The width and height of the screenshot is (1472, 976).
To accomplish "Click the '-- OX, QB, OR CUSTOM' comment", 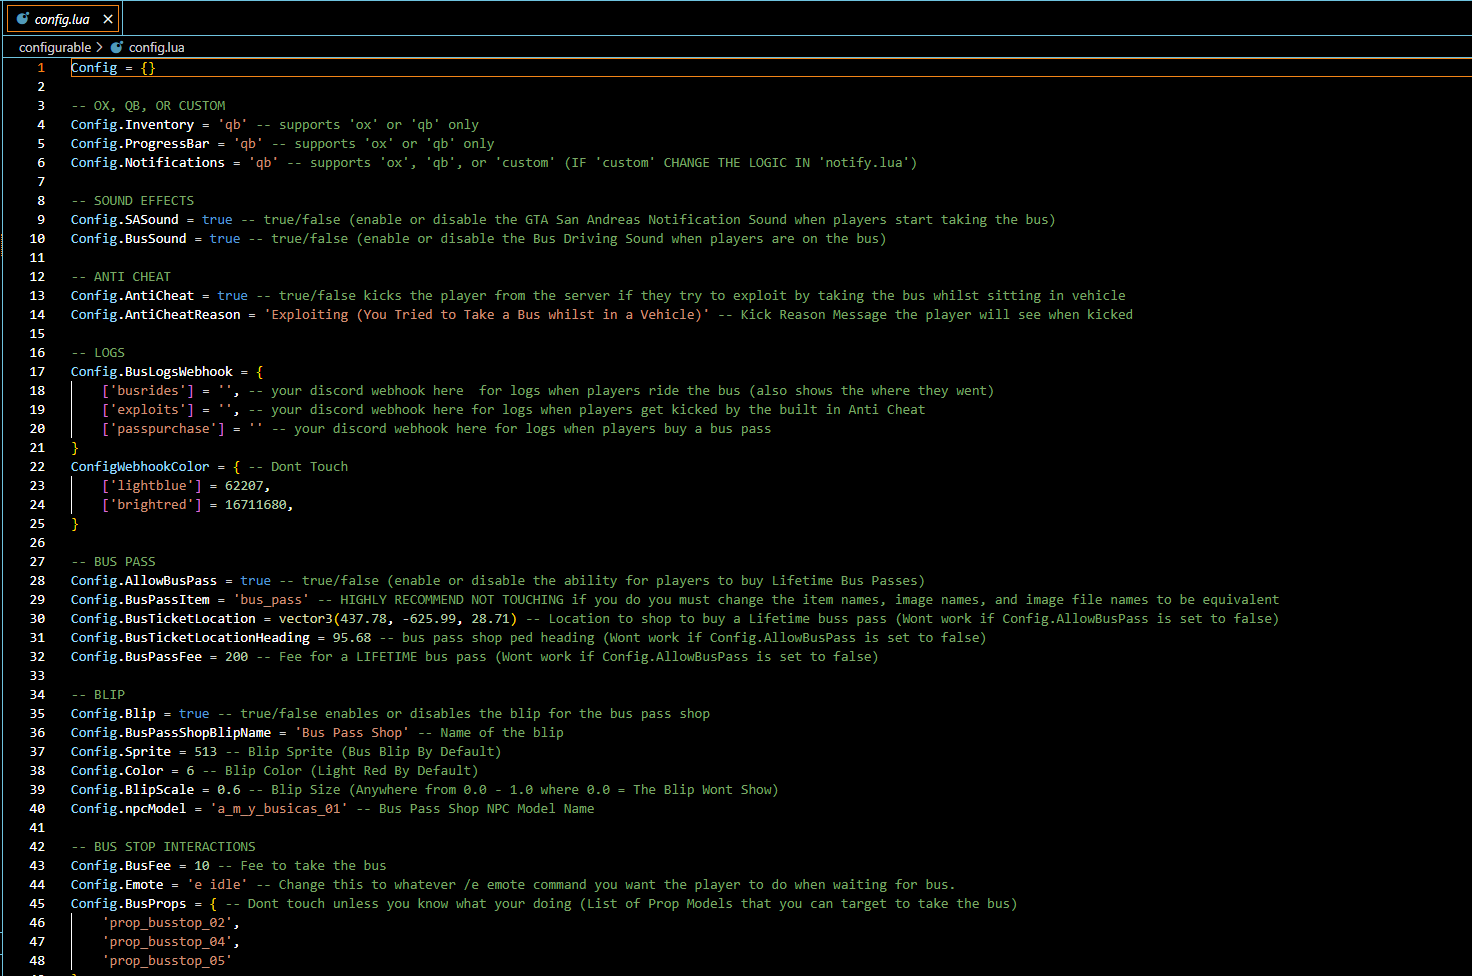I will pos(148,106).
